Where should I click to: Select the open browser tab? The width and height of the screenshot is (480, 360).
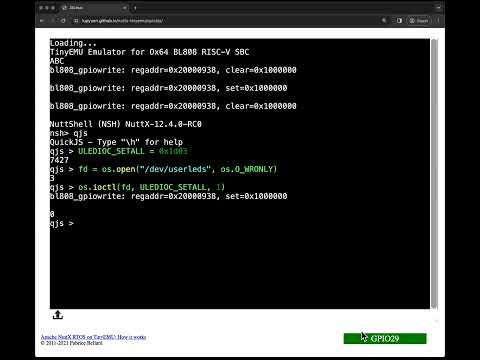click(x=94, y=7)
